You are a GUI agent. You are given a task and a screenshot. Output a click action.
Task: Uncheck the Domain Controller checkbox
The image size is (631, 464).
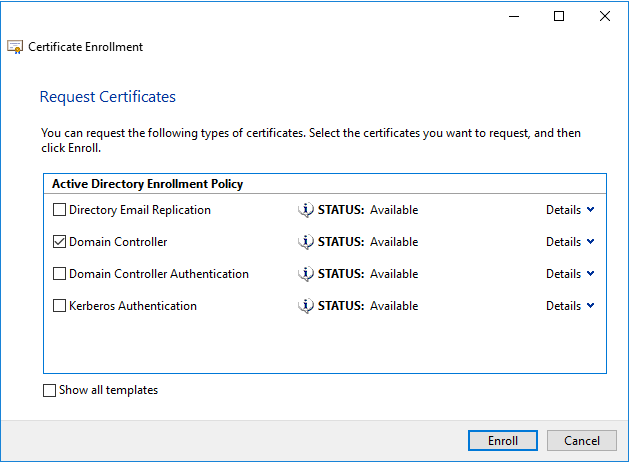point(60,242)
